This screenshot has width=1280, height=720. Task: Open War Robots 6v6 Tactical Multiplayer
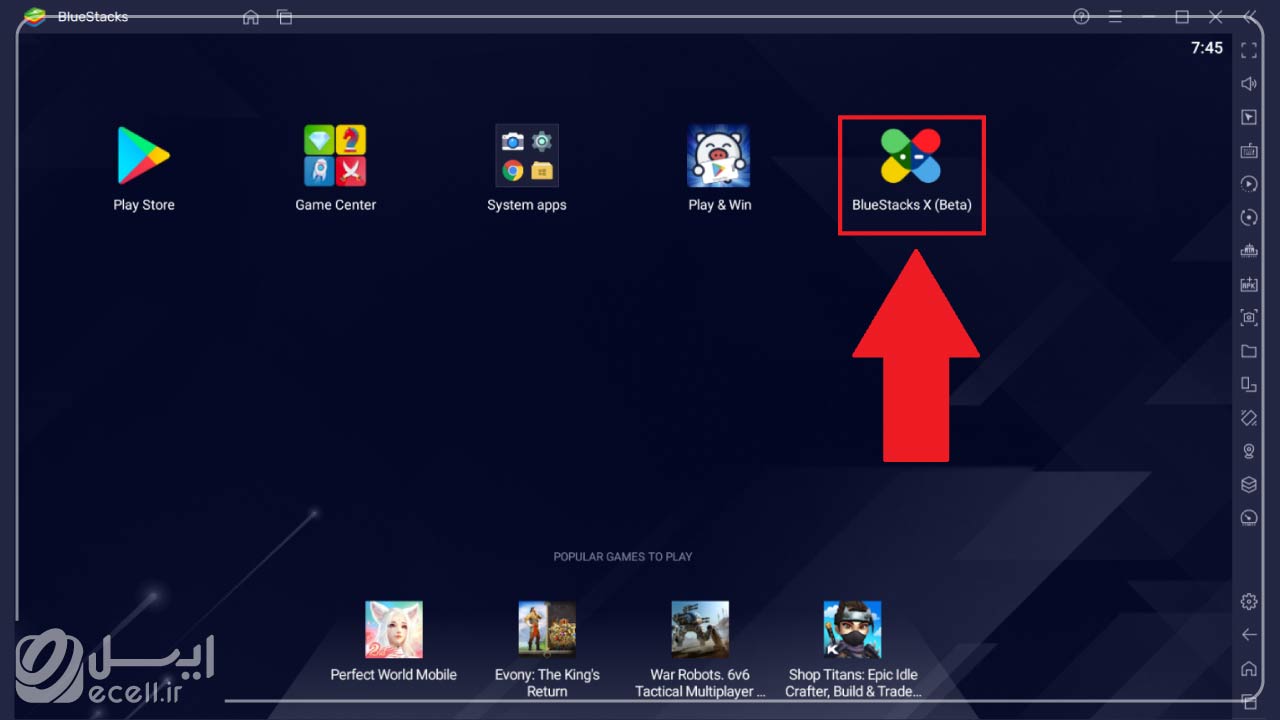(700, 630)
